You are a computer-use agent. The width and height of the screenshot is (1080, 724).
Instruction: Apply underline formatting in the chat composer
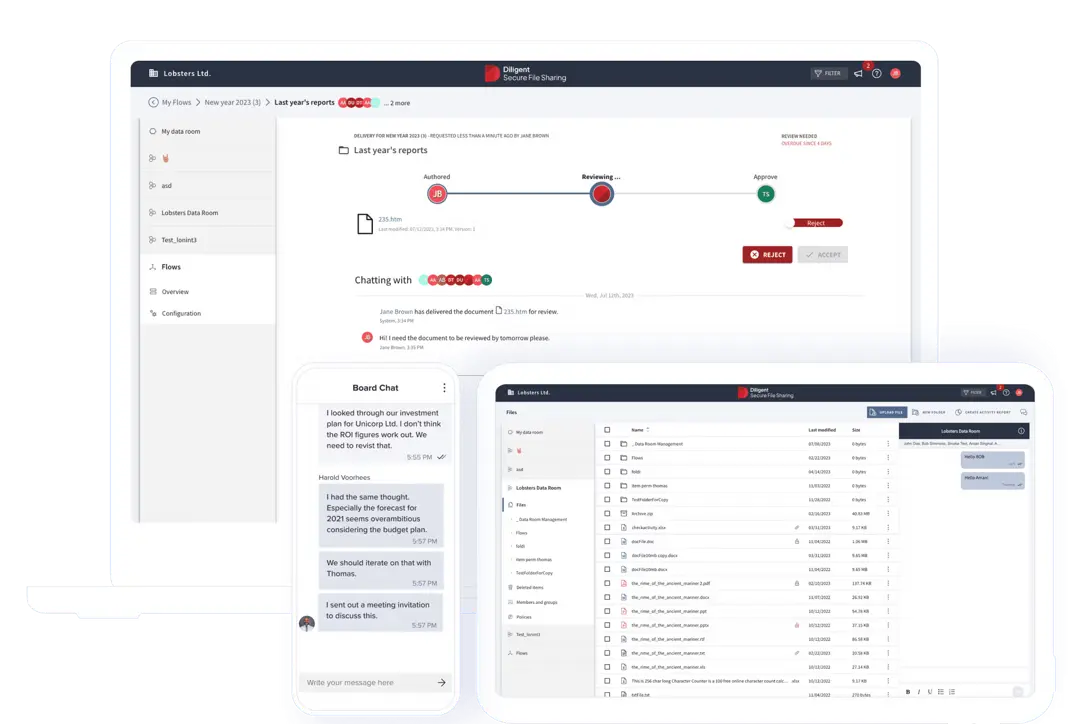(x=930, y=692)
